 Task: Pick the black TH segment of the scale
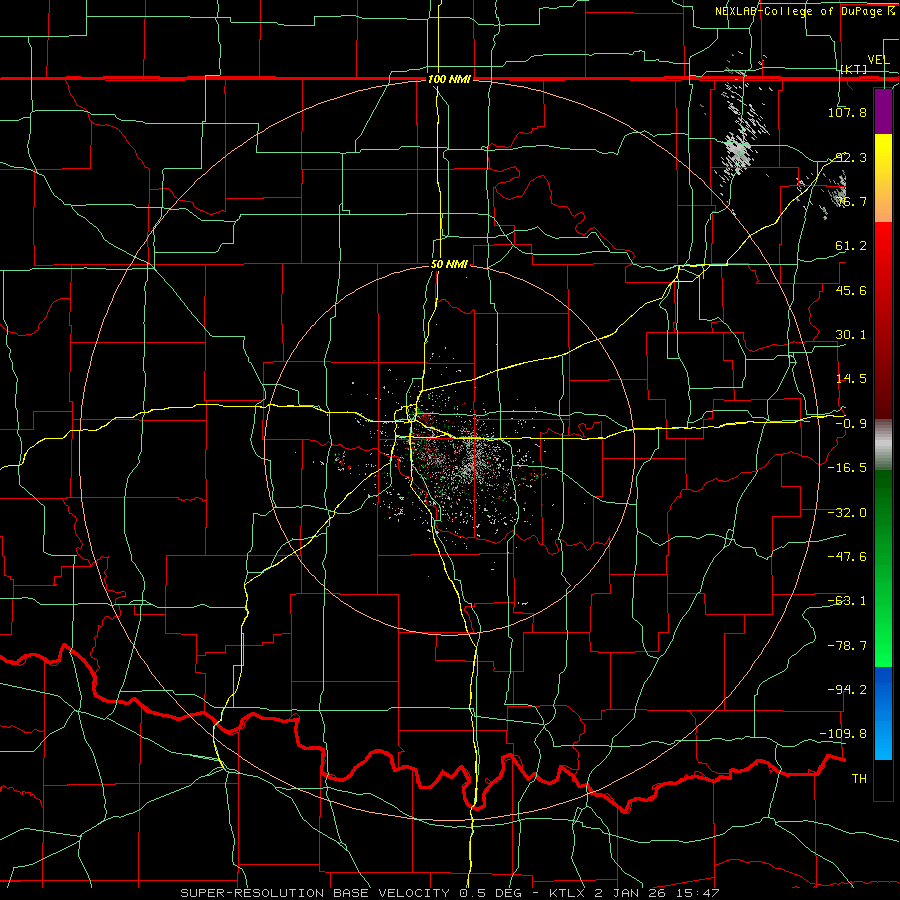coord(883,780)
